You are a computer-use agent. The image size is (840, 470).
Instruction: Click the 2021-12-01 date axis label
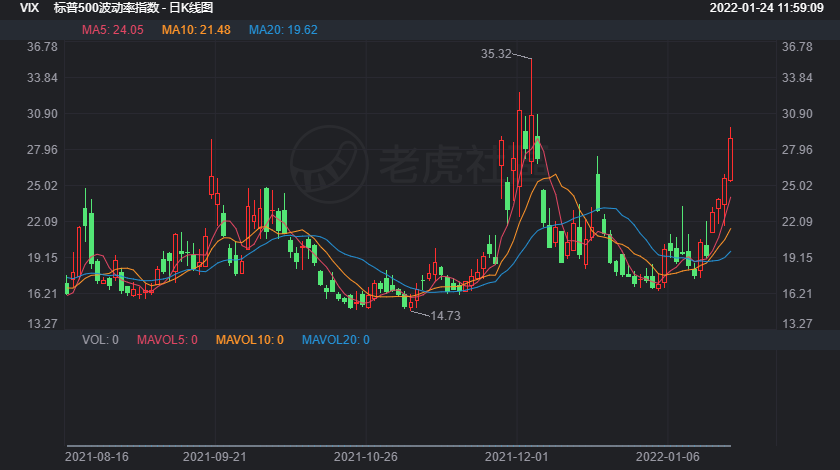coord(516,457)
